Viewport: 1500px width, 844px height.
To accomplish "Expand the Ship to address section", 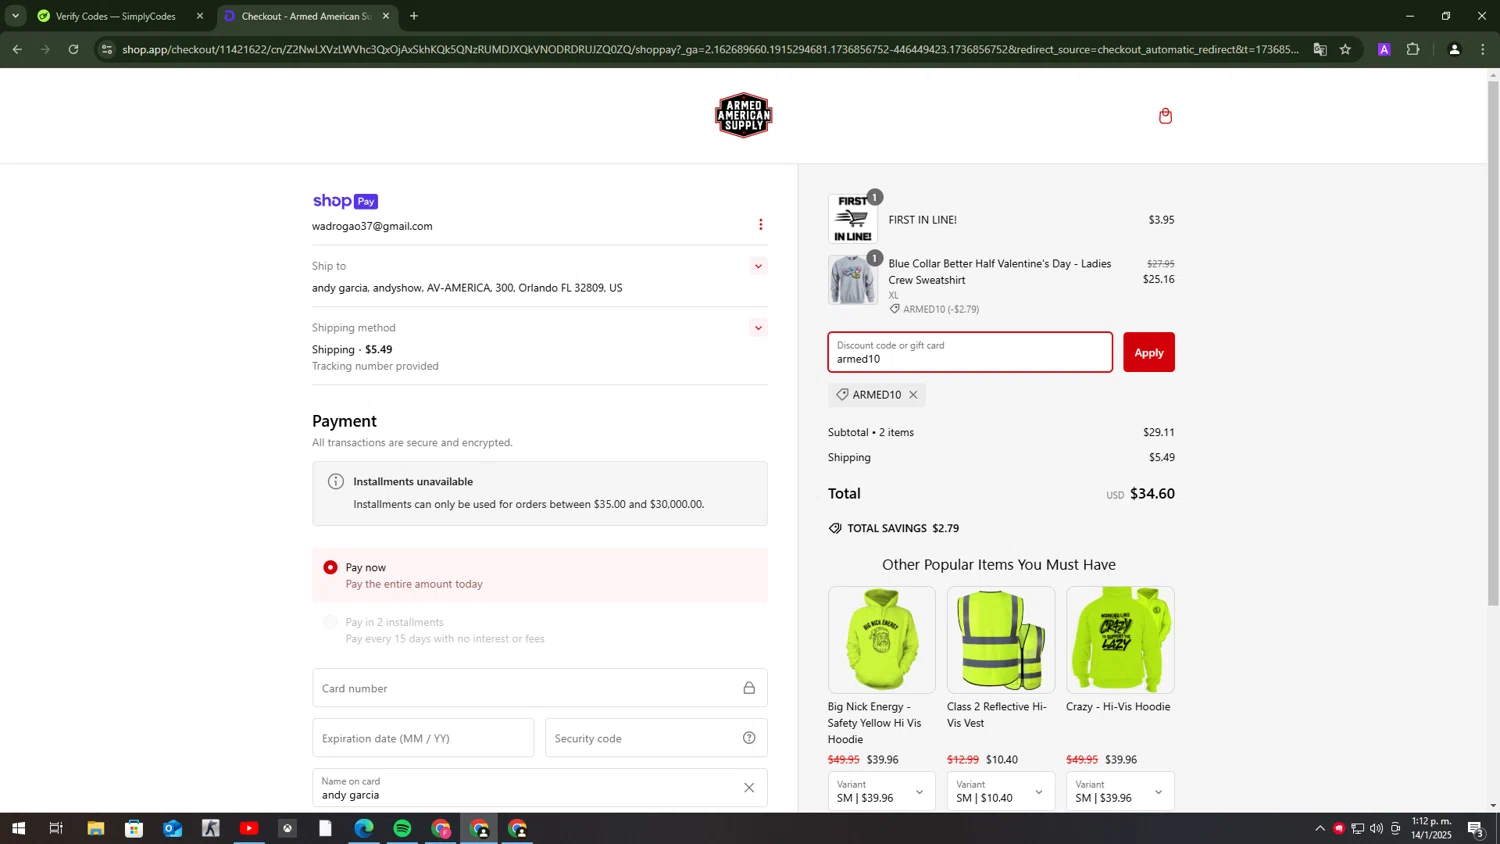I will (758, 266).
